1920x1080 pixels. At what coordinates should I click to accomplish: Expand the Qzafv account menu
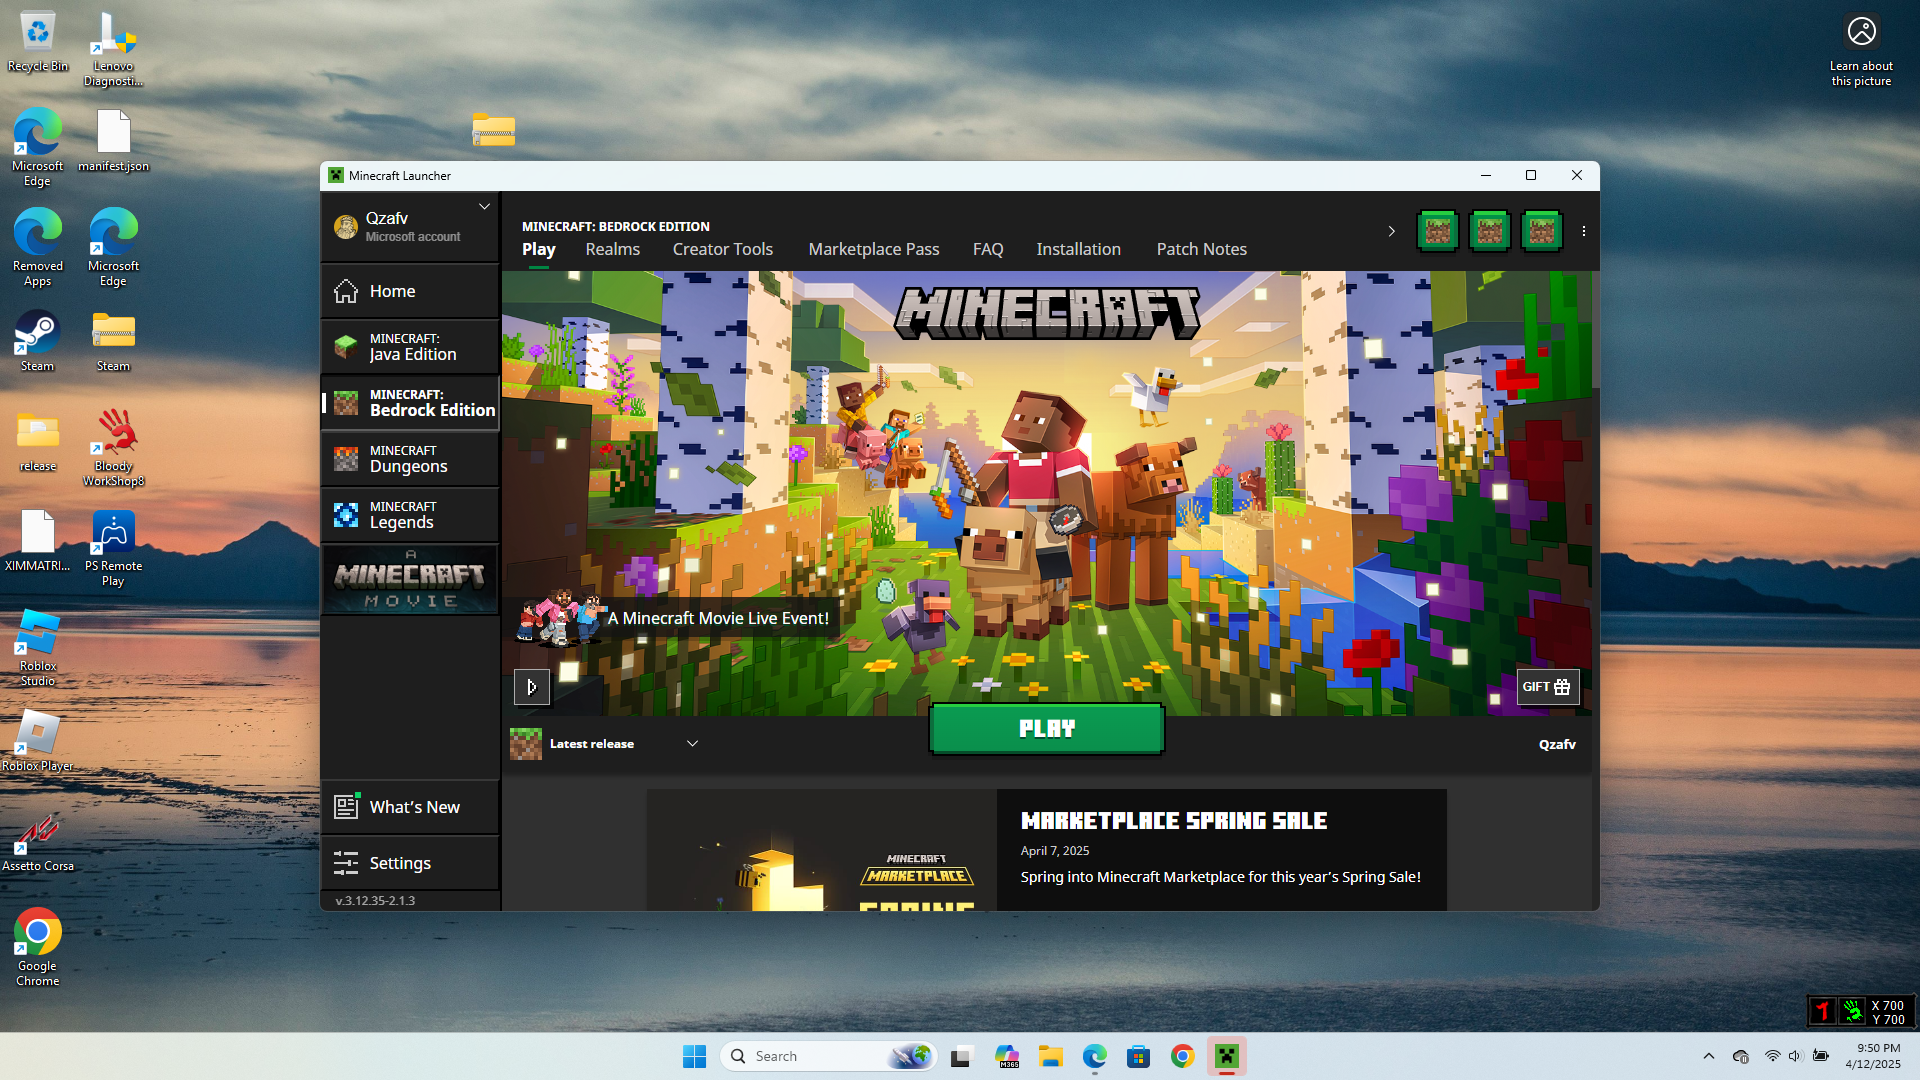484,207
